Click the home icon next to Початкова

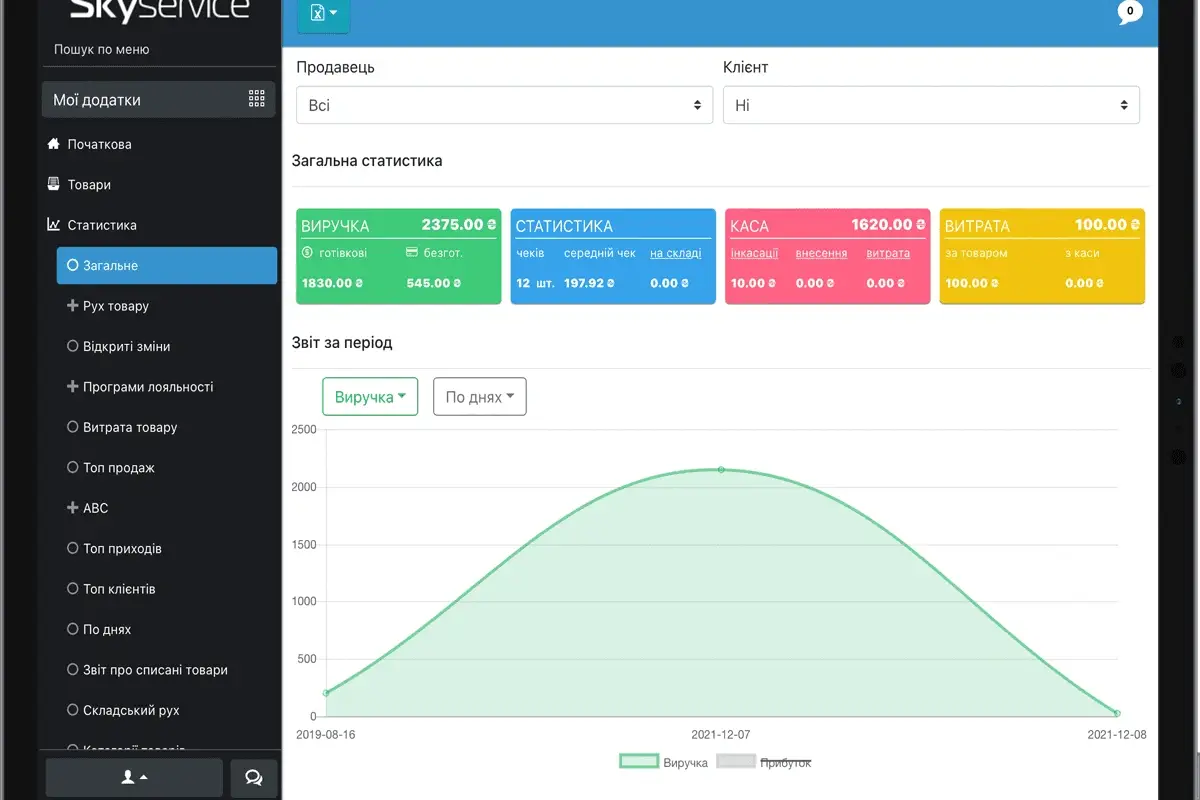coord(54,144)
